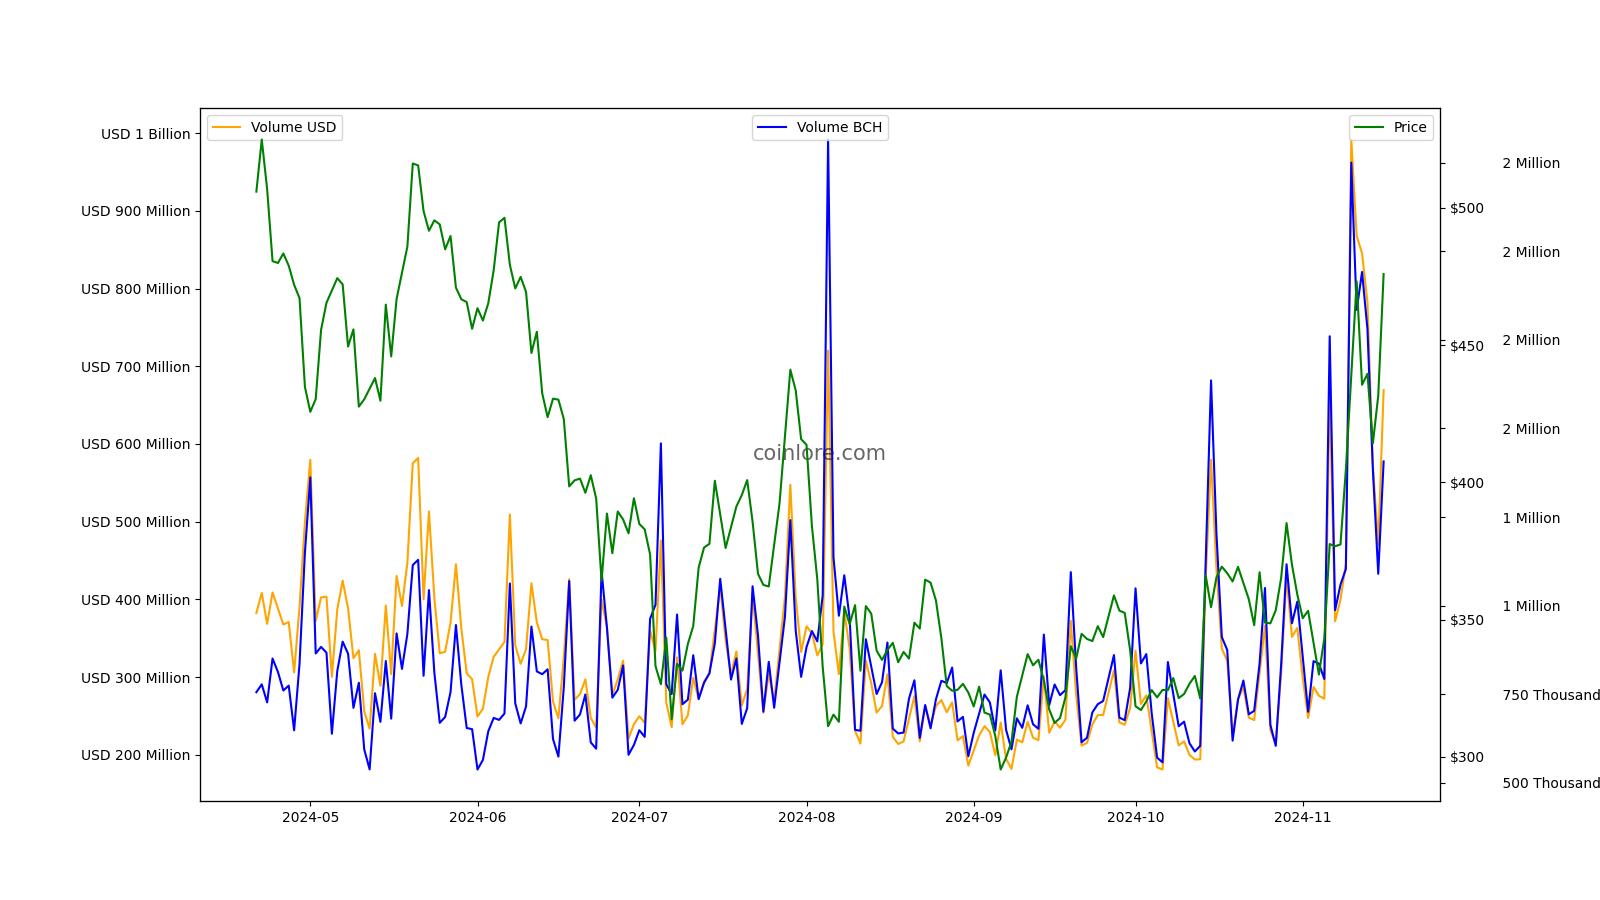Click the $300 price axis label
Image resolution: width=1600 pixels, height=900 pixels.
(x=1467, y=757)
